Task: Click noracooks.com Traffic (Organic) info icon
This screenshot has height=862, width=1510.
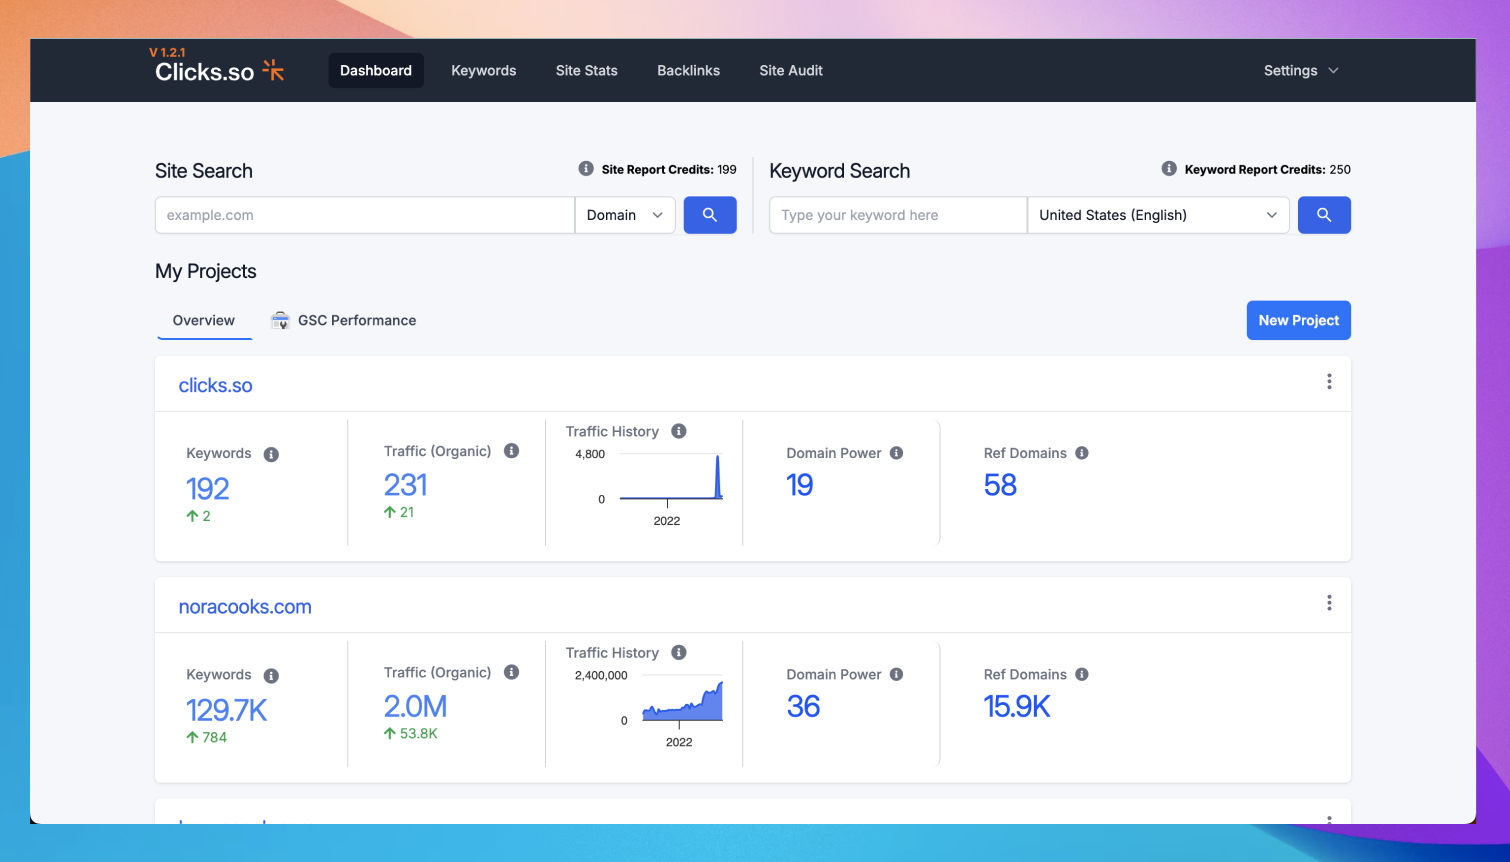Action: [511, 672]
